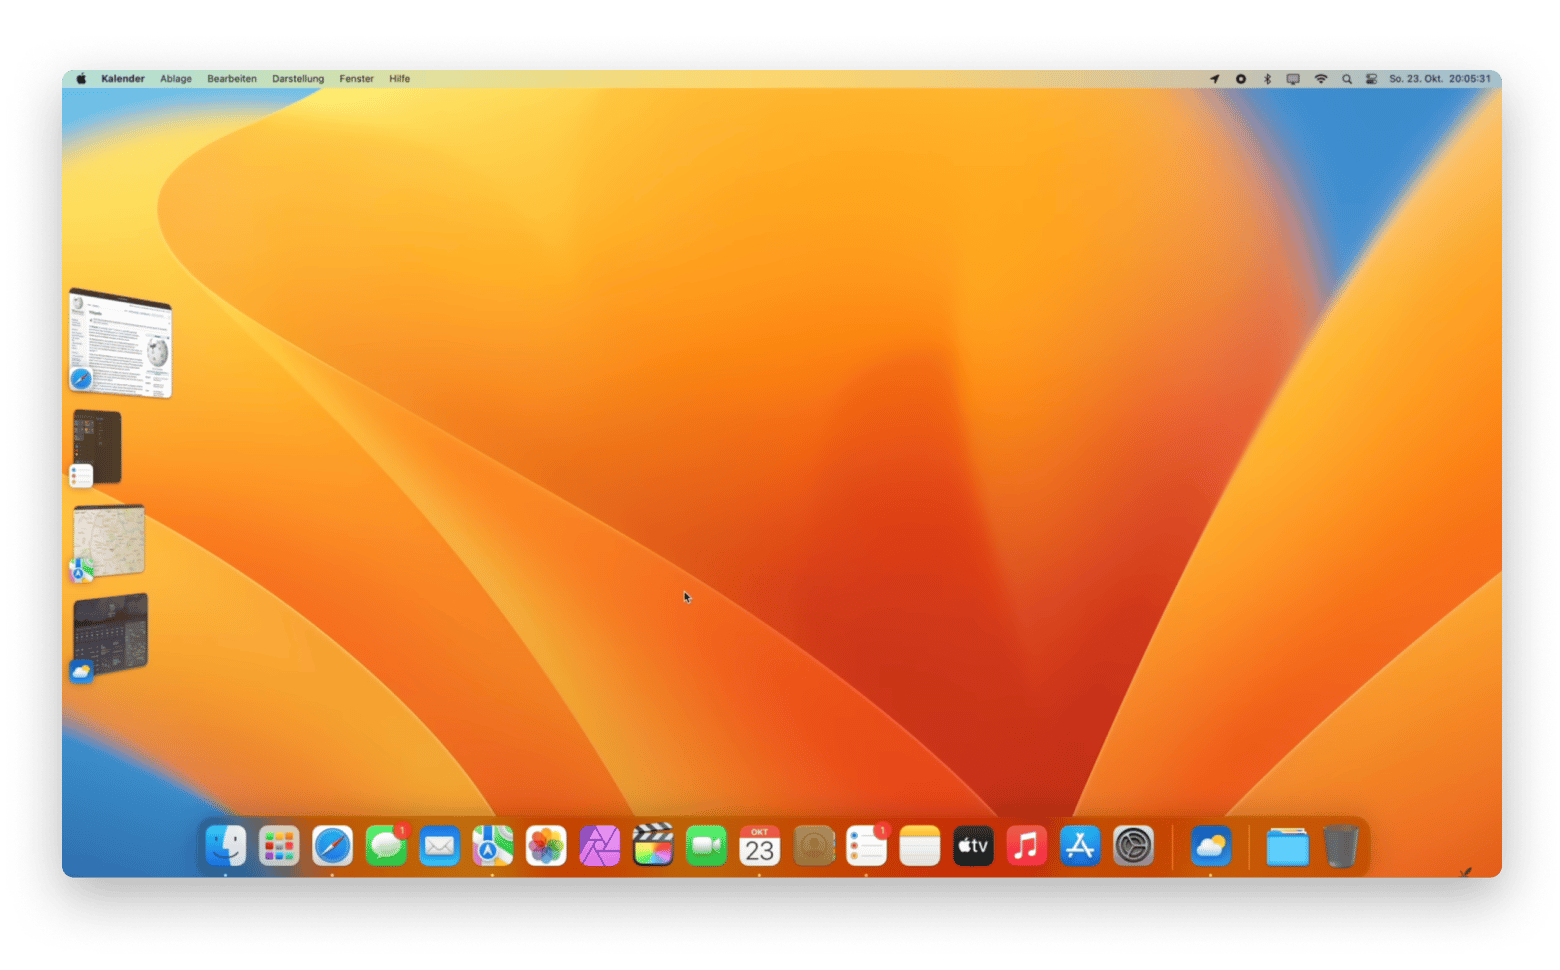Open the Ablage menu
The width and height of the screenshot is (1560, 970).
click(x=176, y=79)
